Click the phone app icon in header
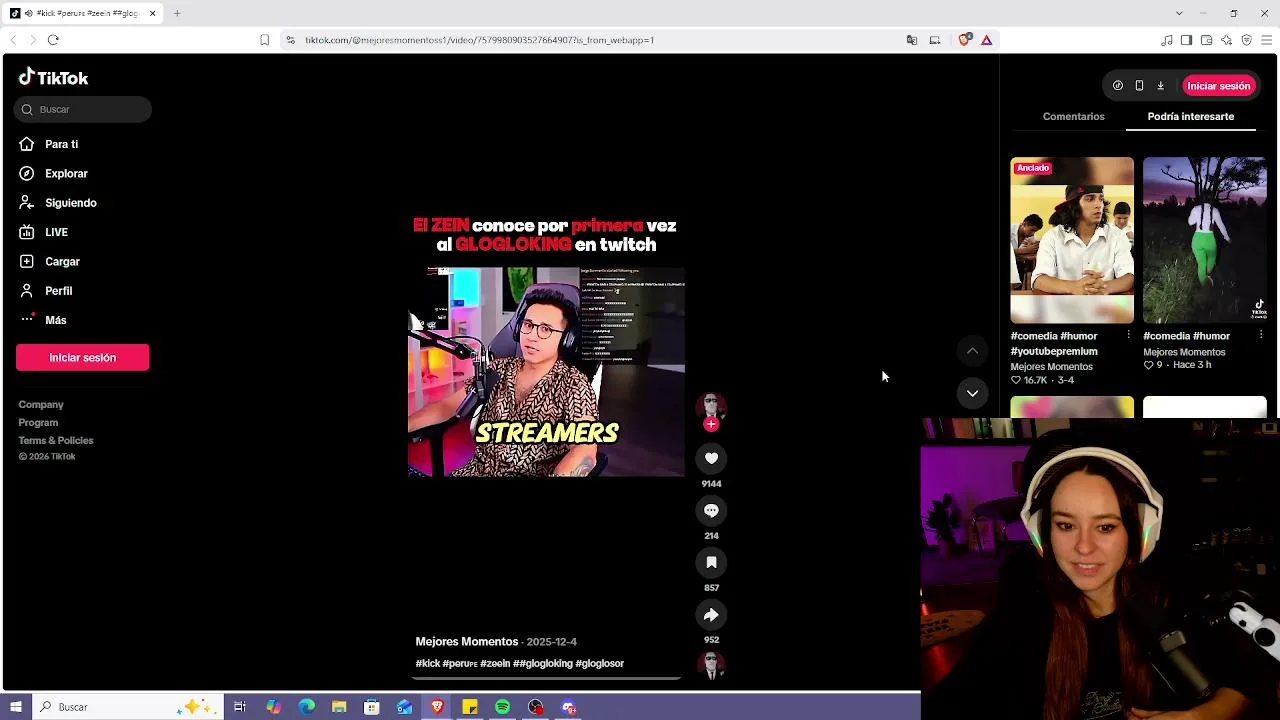 point(1139,86)
